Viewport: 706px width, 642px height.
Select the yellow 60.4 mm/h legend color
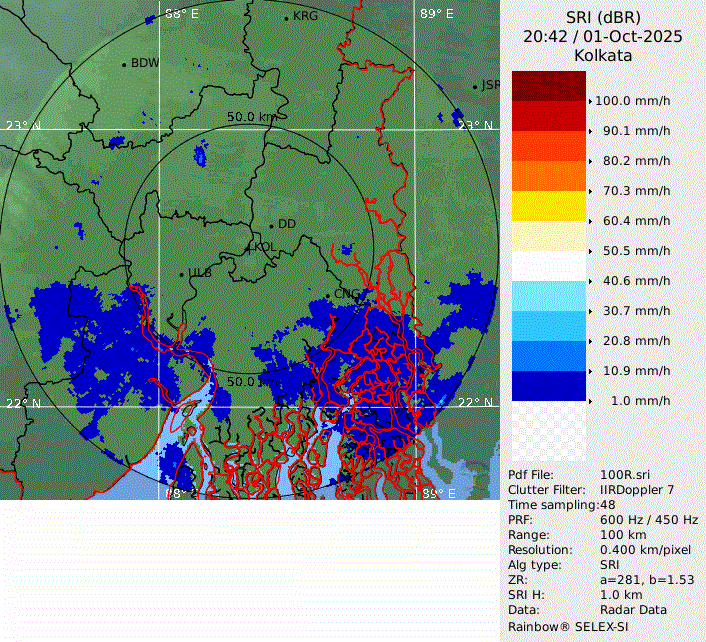click(x=548, y=206)
